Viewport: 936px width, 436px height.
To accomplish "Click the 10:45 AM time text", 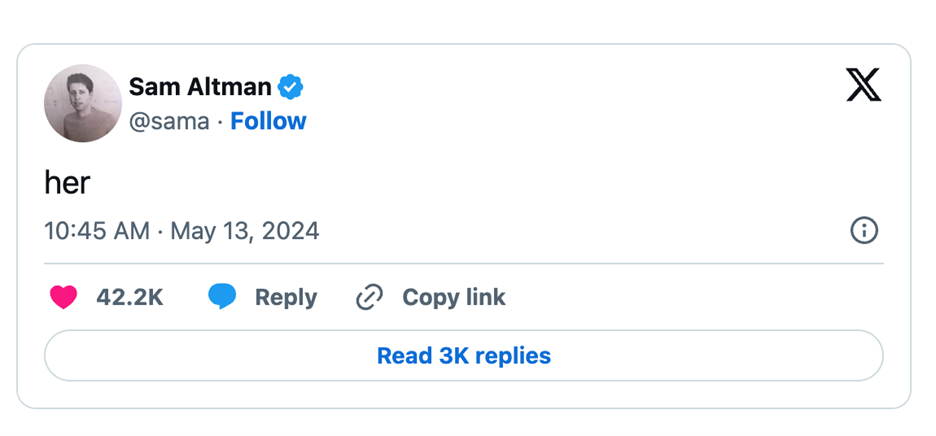I will [97, 231].
